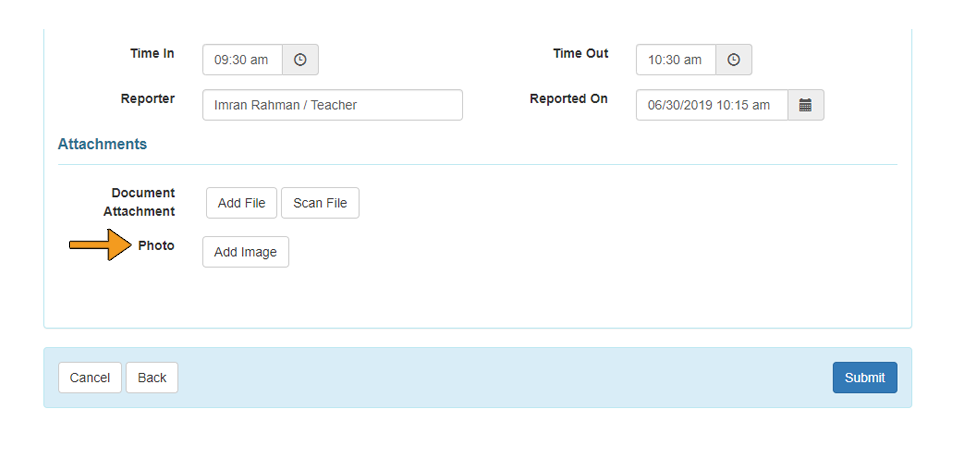Click the Reported On label
The image size is (957, 450).
point(568,99)
